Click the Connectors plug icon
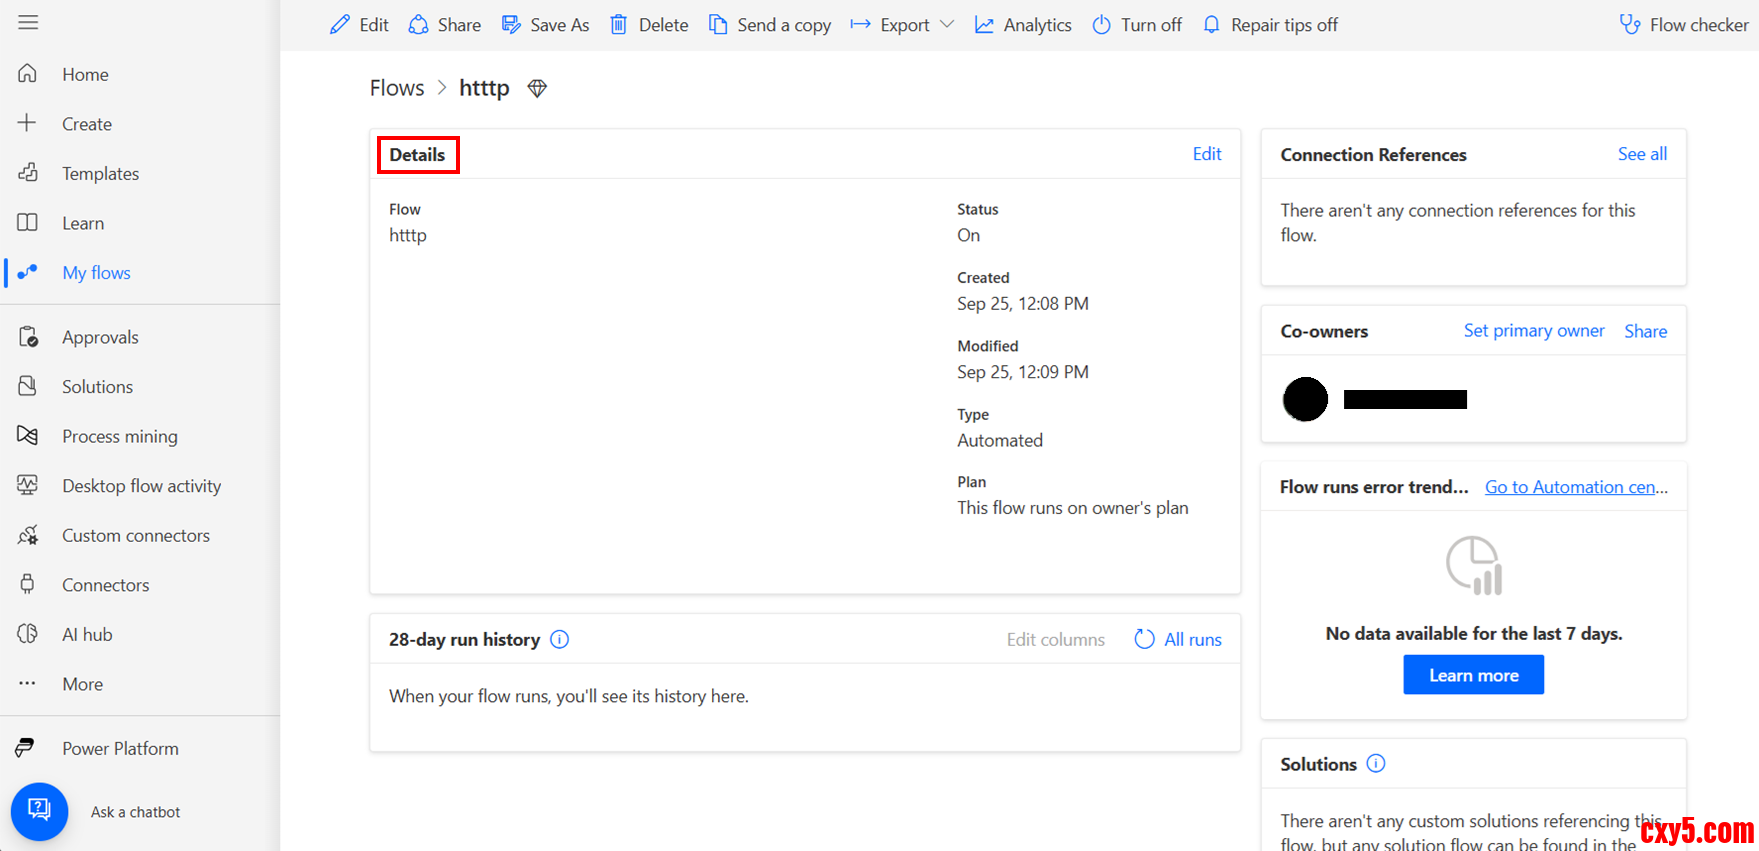Image resolution: width=1759 pixels, height=851 pixels. pyautogui.click(x=28, y=584)
